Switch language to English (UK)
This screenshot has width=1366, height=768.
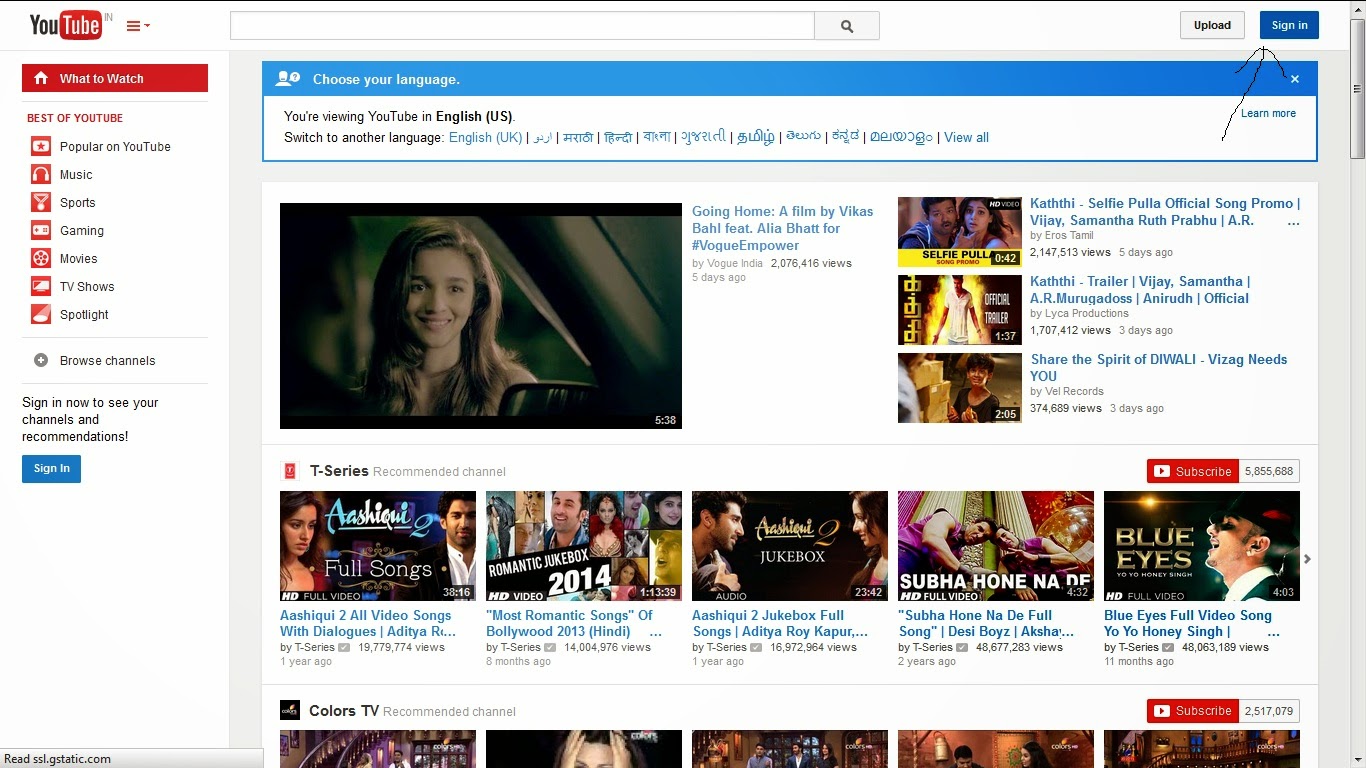pos(485,137)
